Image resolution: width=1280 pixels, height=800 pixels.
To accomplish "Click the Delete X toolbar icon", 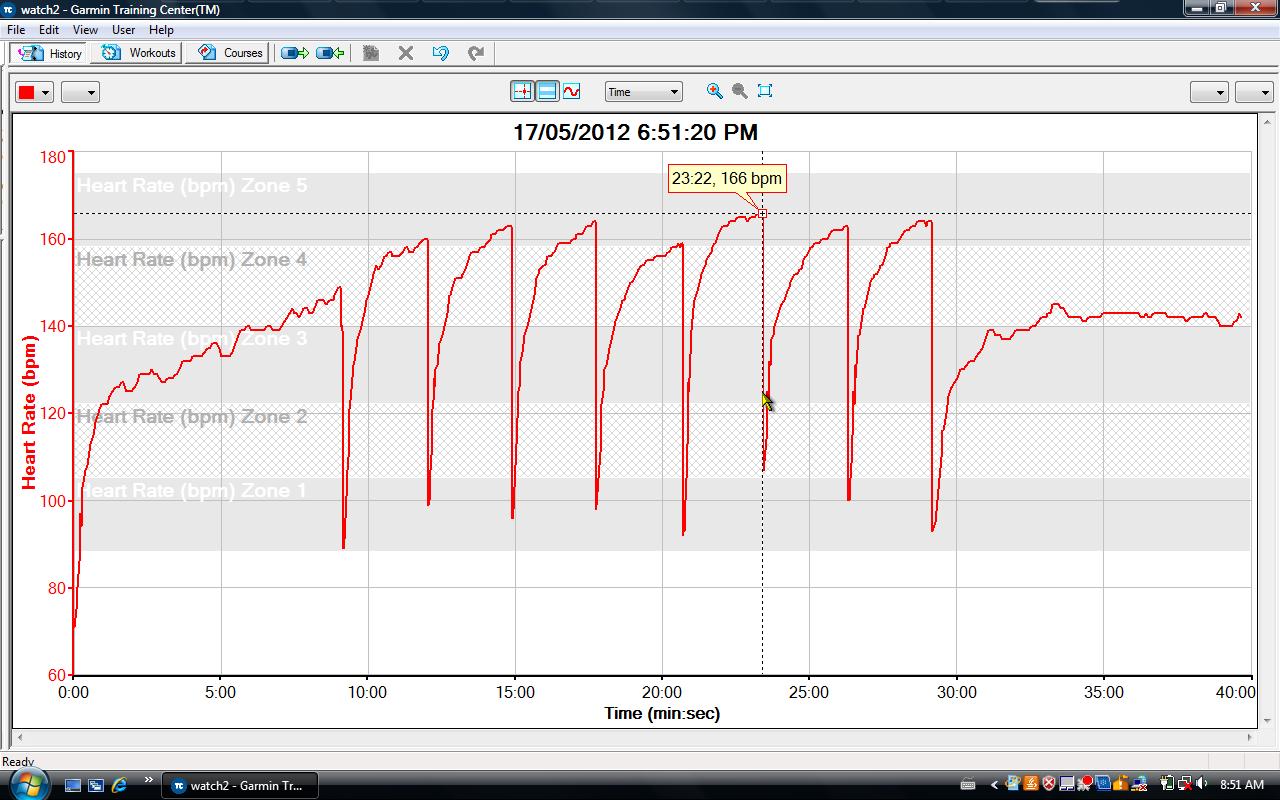I will click(406, 53).
